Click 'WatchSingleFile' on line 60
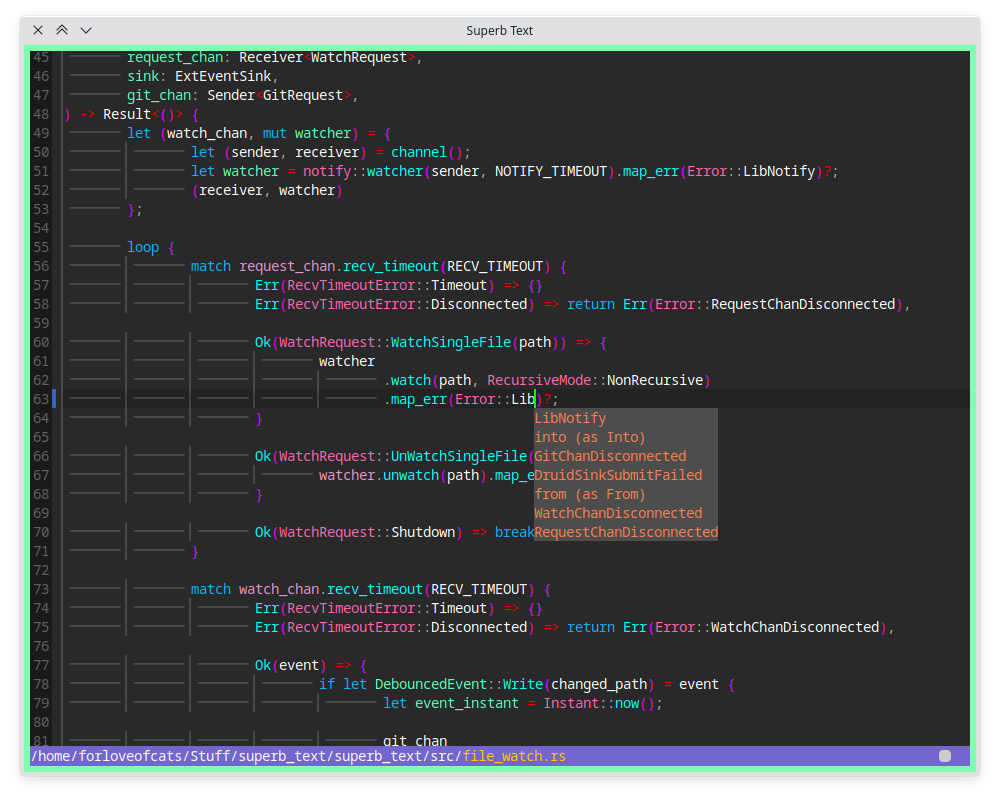1000x800 pixels. [x=451, y=343]
